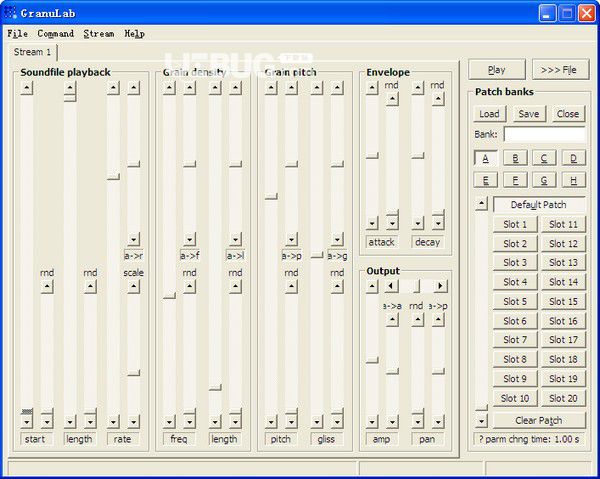Click up arrow of the a->l slider
This screenshot has width=600, height=479.
(x=236, y=88)
